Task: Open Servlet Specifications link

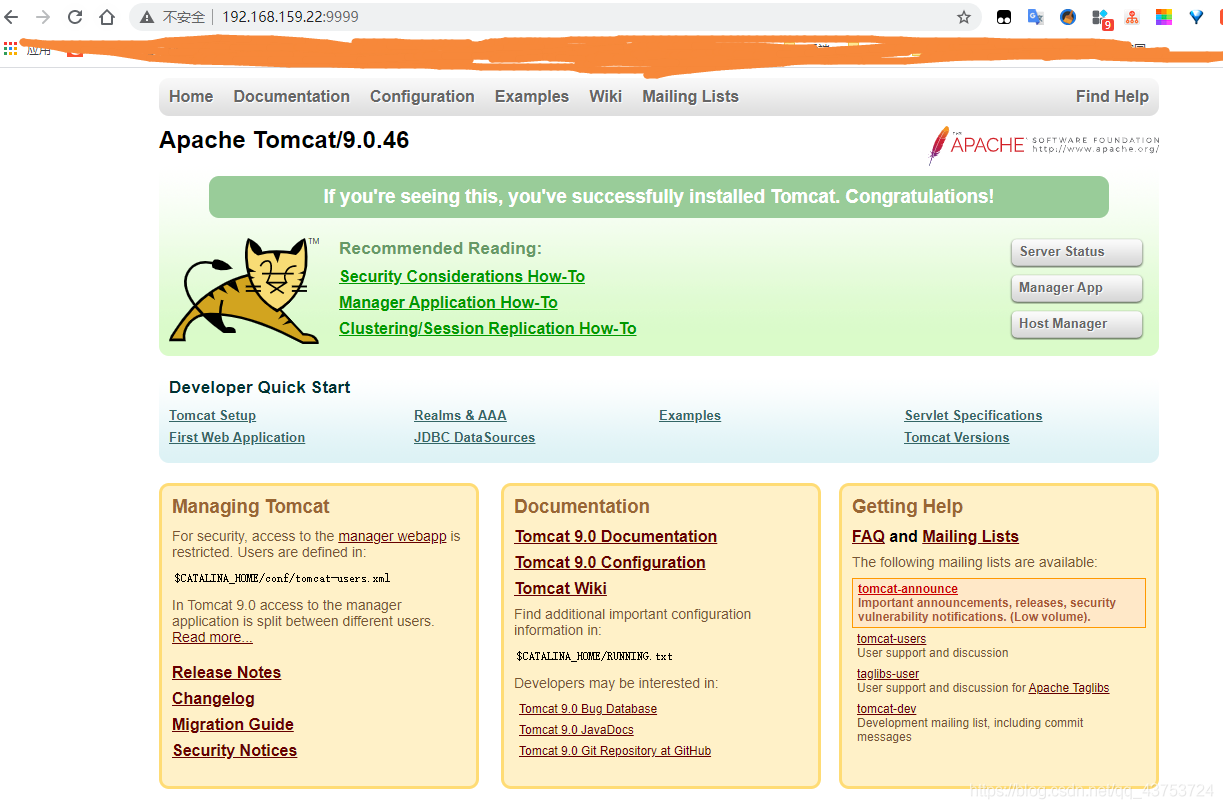Action: pos(973,415)
